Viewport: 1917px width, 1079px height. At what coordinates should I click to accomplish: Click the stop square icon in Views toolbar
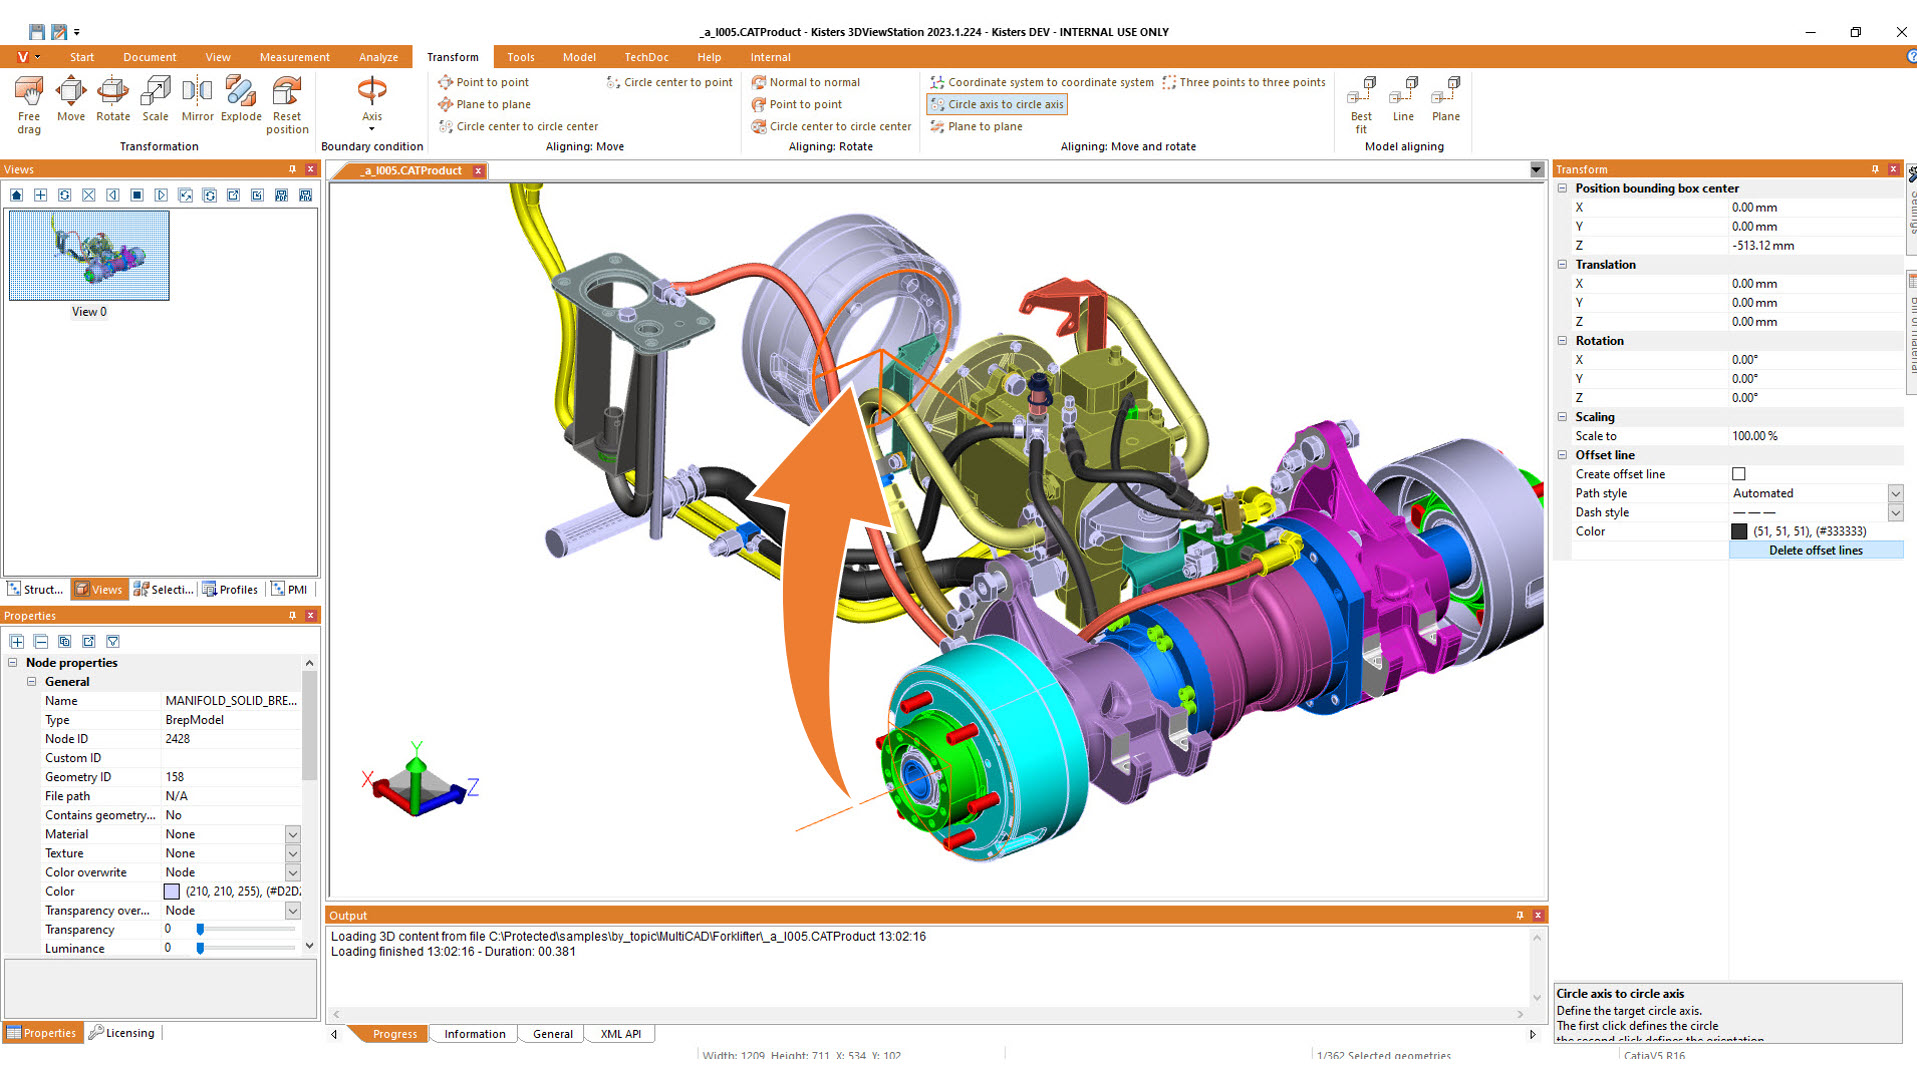(x=137, y=195)
